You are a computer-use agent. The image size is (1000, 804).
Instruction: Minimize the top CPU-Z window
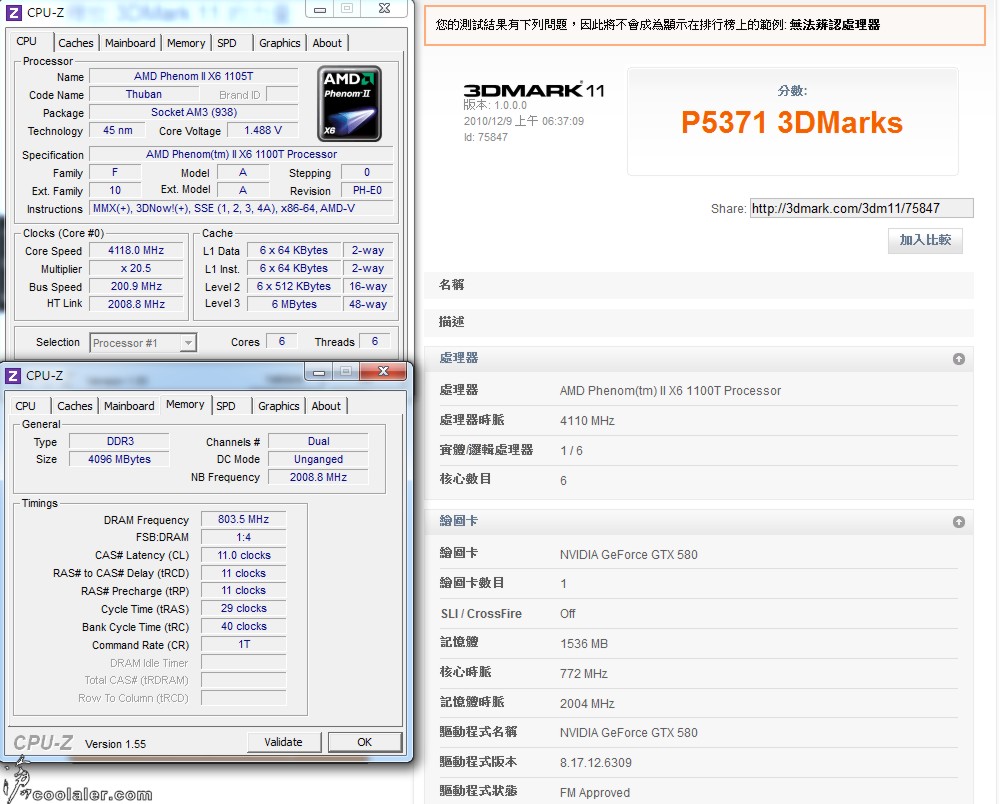320,9
